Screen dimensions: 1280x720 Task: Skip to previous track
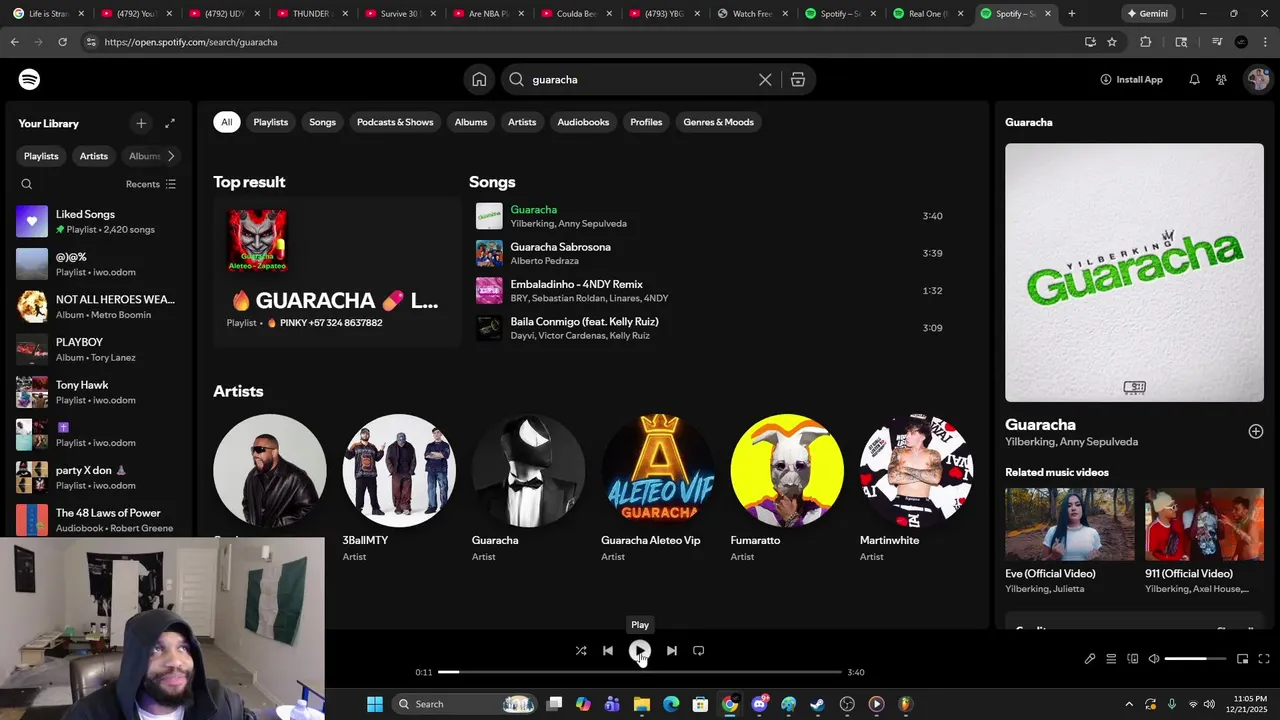pyautogui.click(x=608, y=650)
